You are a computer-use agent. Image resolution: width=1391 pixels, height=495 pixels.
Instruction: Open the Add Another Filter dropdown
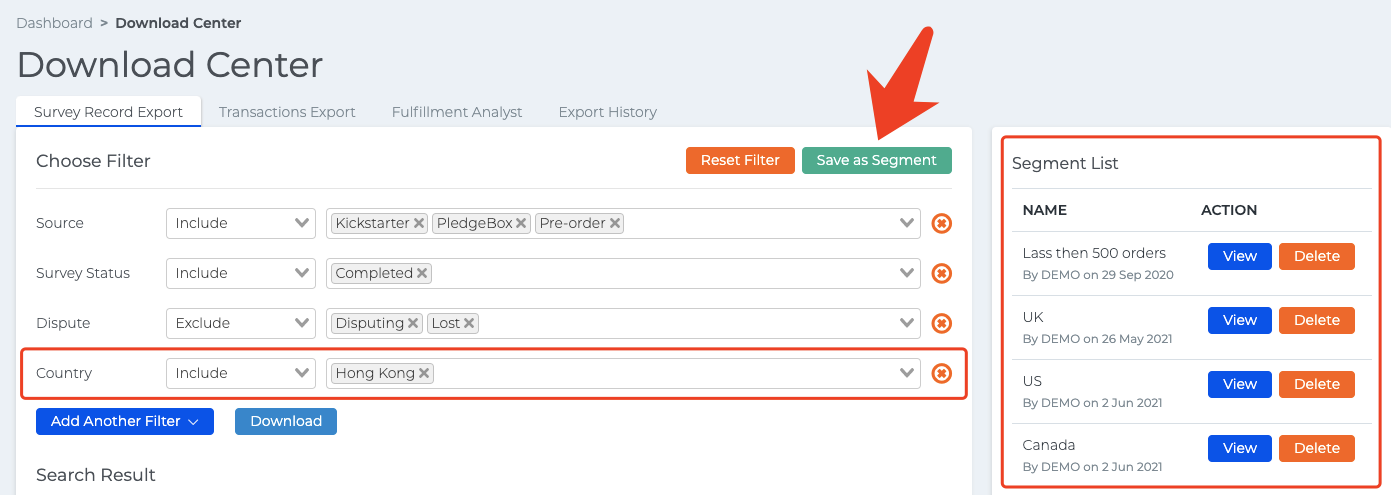click(125, 421)
